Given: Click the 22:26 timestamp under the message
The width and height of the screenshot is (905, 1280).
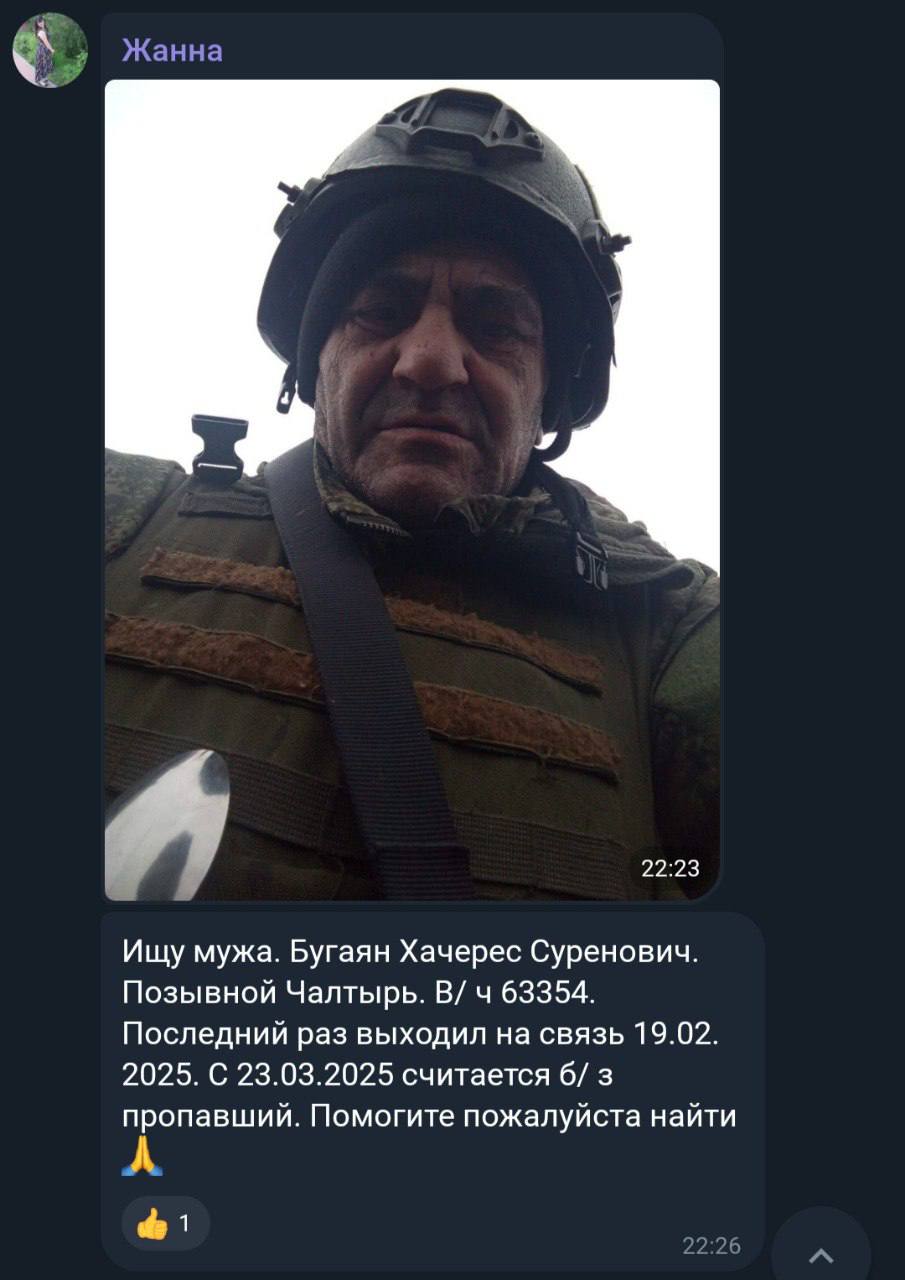Looking at the screenshot, I should [x=711, y=1245].
